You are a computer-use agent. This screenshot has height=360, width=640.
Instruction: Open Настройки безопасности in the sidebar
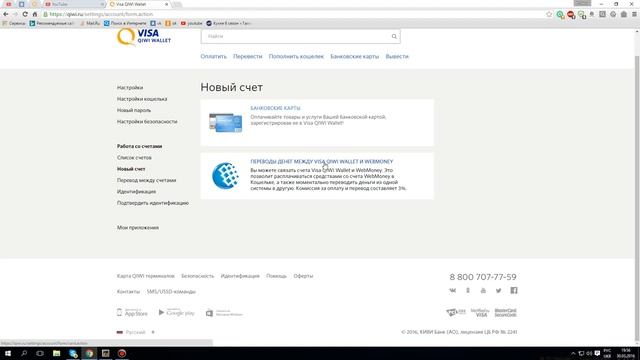coord(147,122)
